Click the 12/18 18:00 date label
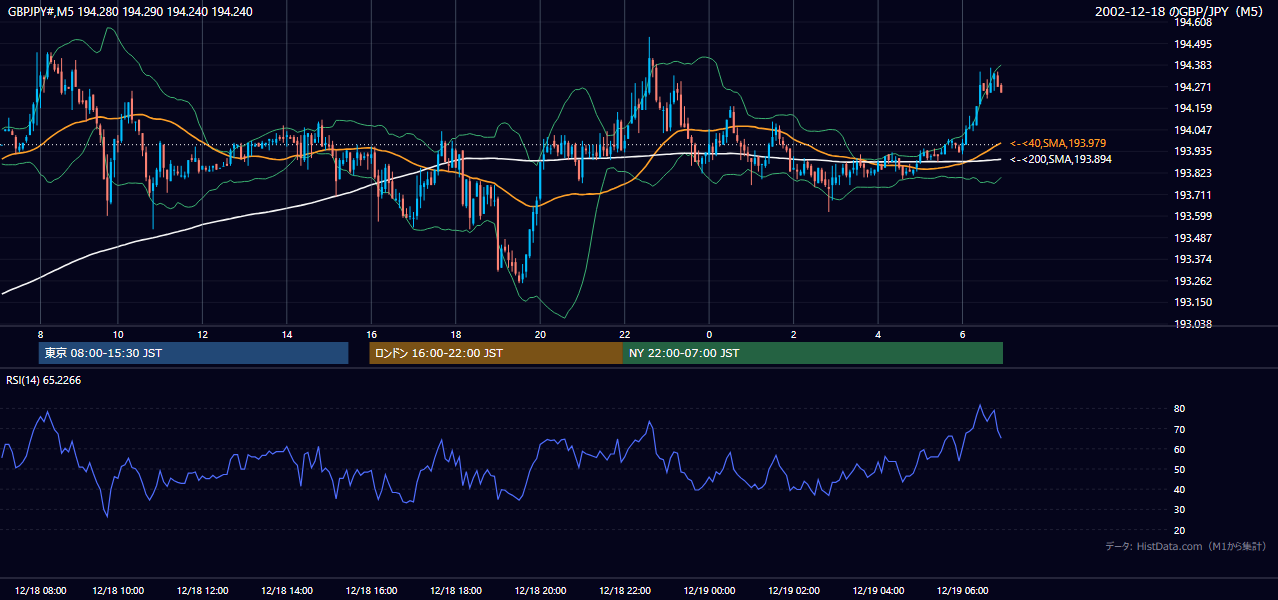 point(456,590)
